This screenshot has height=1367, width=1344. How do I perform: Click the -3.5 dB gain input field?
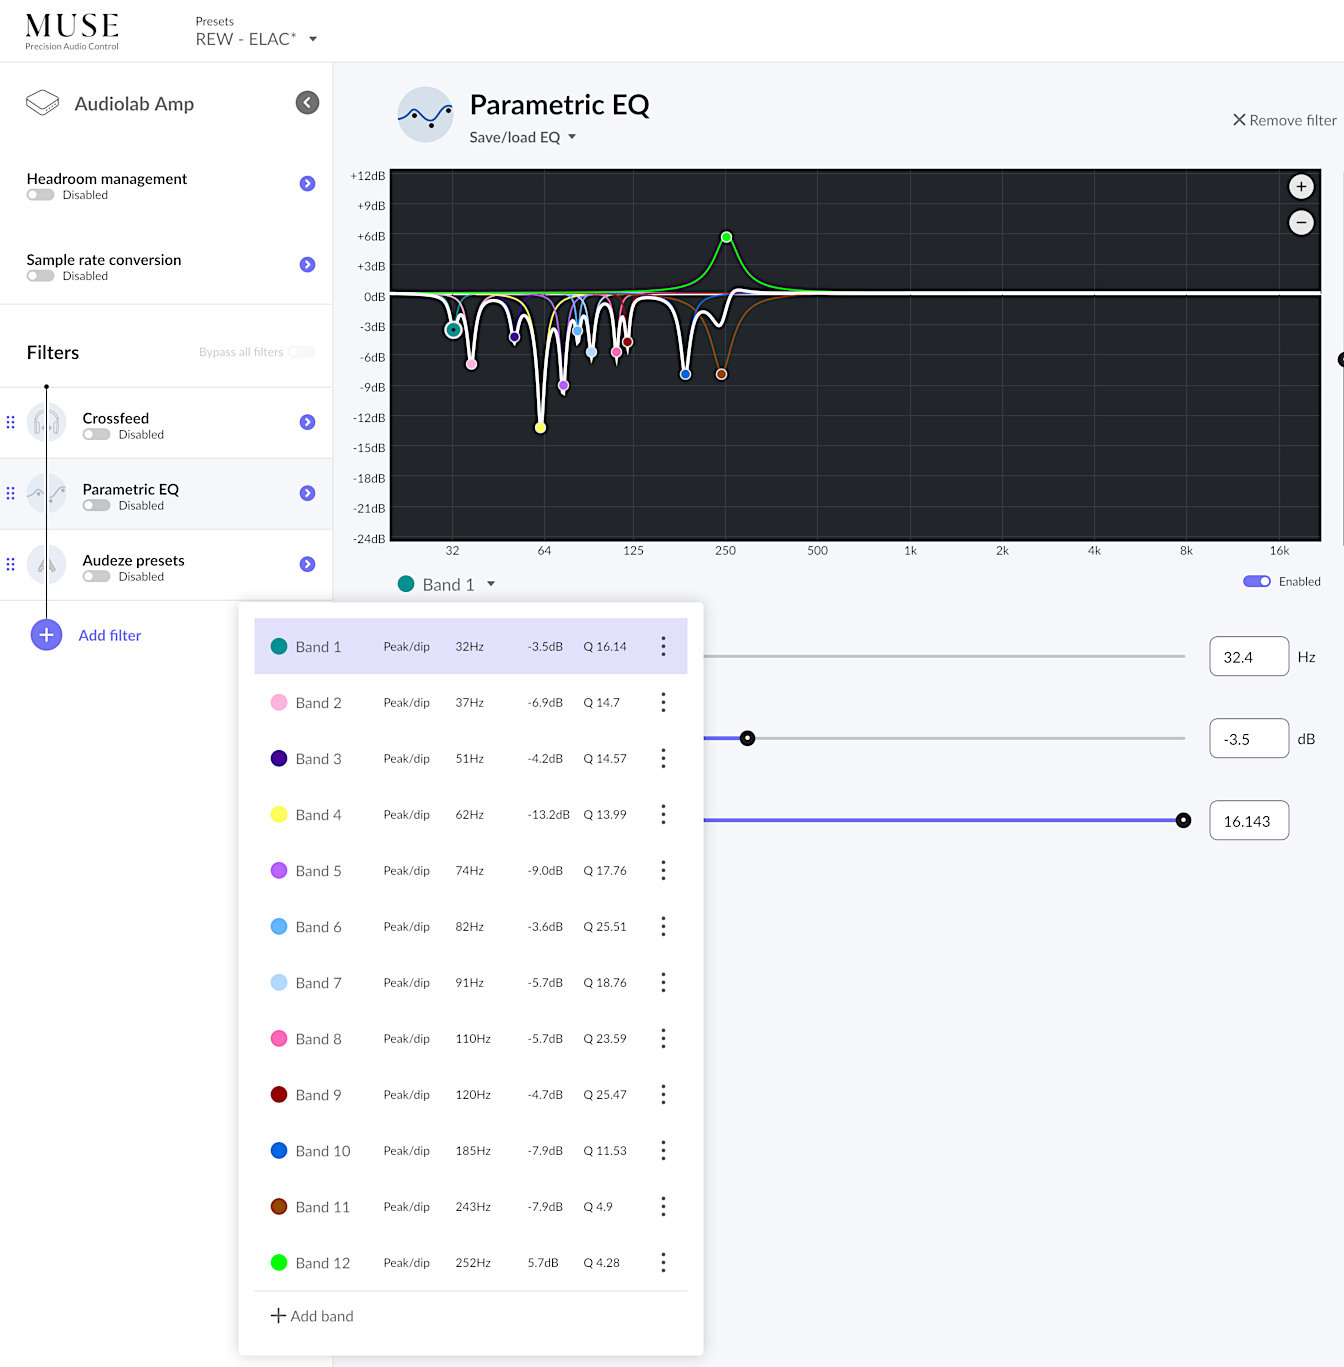(x=1249, y=739)
